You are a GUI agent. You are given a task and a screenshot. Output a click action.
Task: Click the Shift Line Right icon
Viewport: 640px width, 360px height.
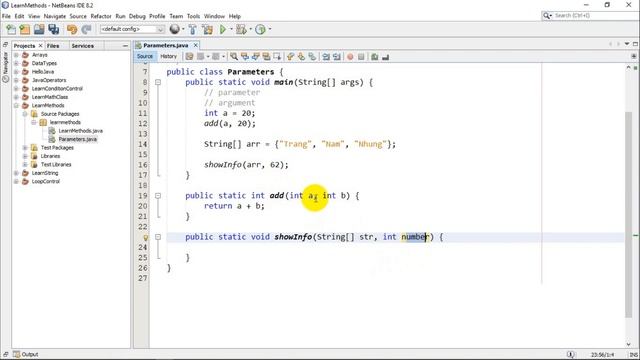pos(337,57)
